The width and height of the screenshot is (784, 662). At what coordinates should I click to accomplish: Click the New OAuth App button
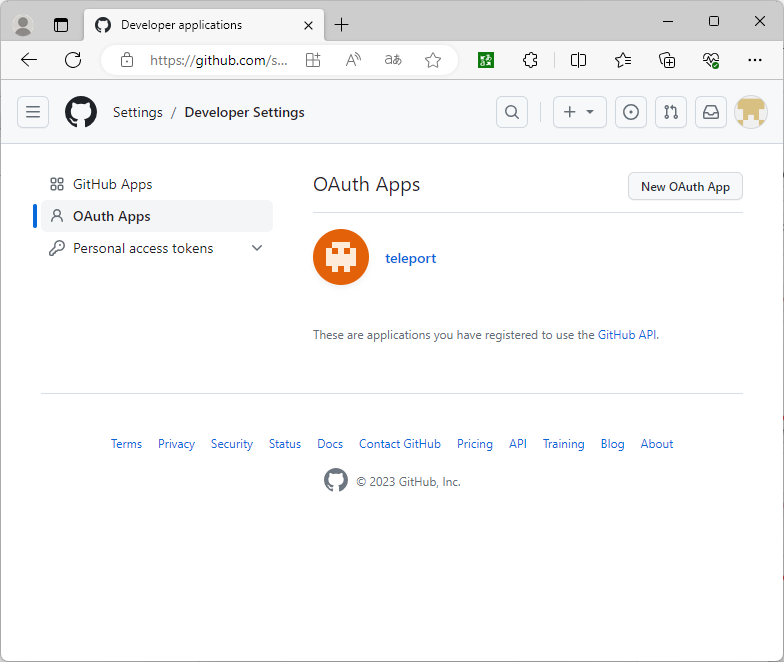(x=685, y=186)
